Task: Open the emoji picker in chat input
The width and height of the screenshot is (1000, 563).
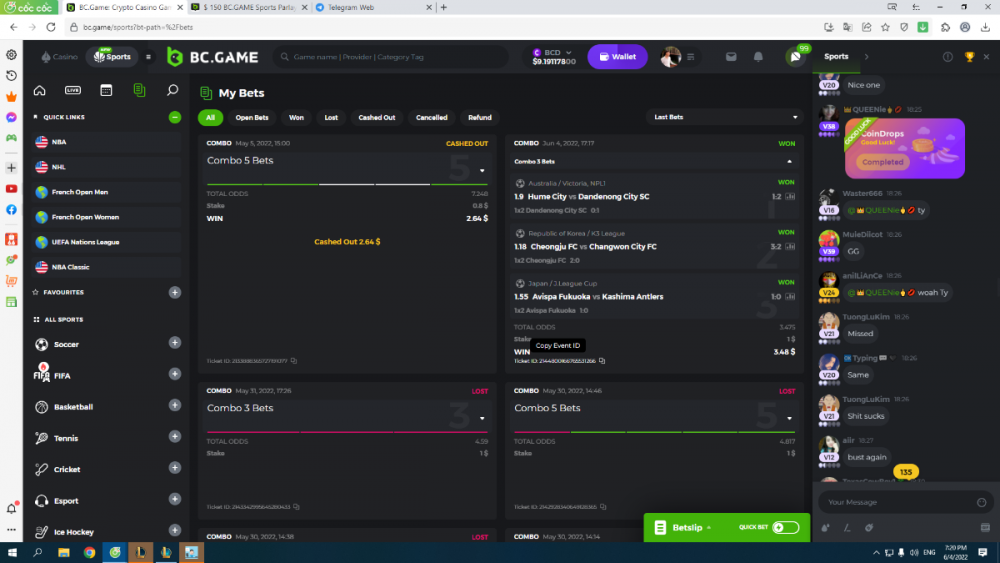Action: 982,502
